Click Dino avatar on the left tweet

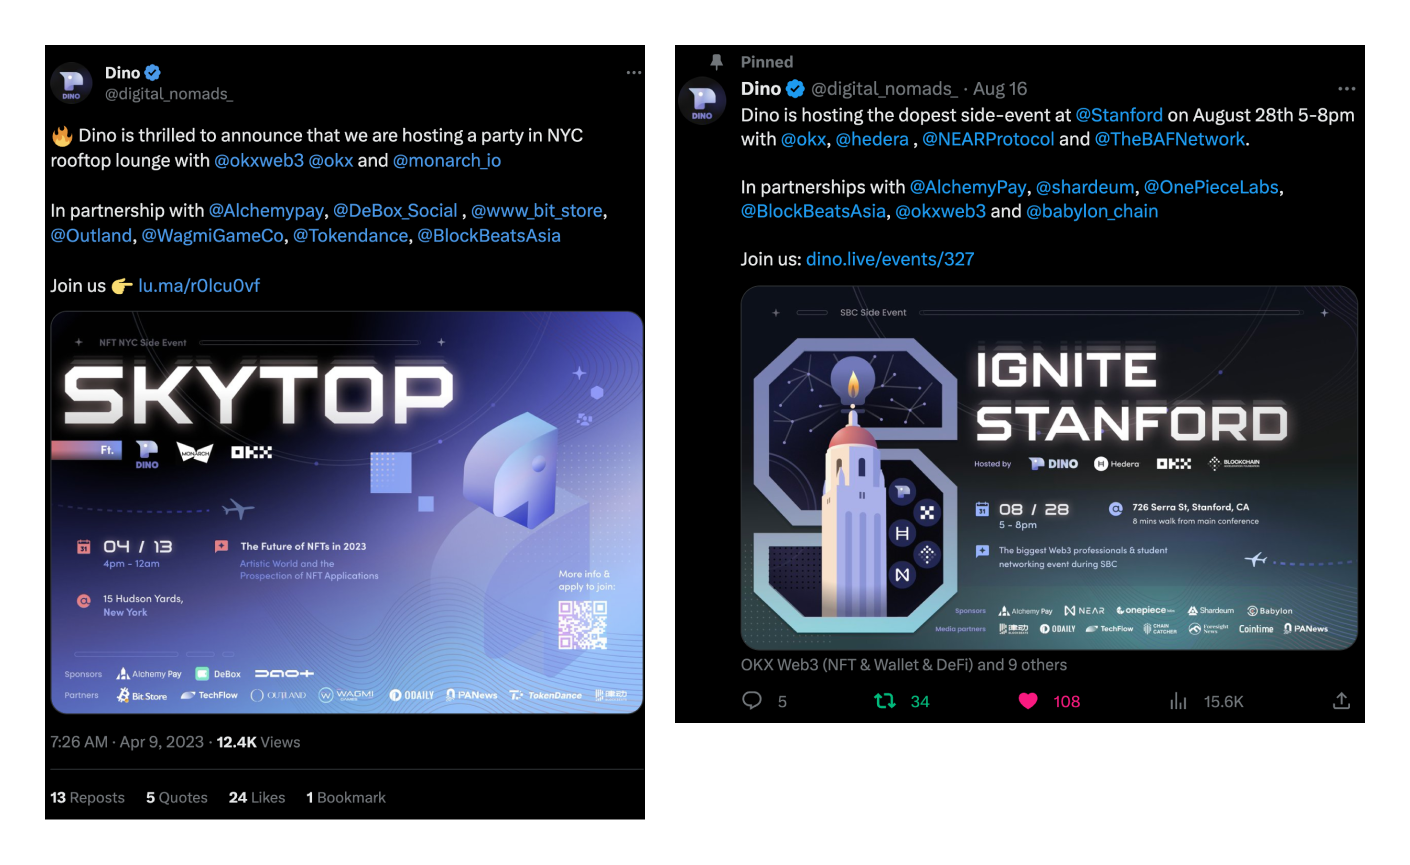71,83
